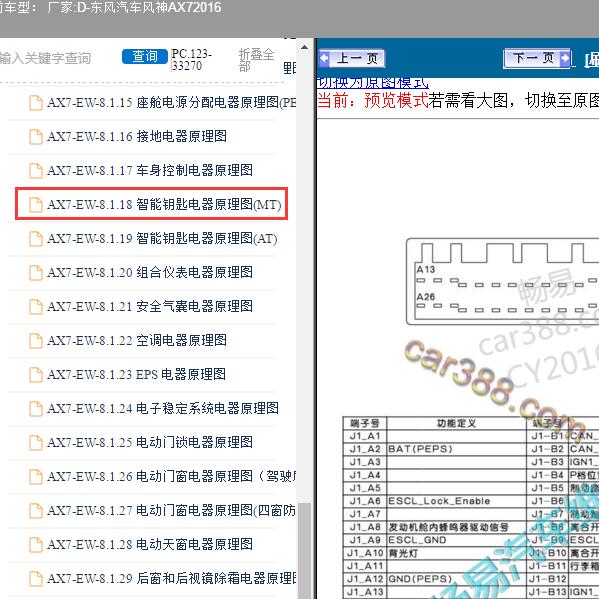Click document icon beside AX7-EW-8.1.28
Image resolution: width=599 pixels, height=599 pixels.
pos(36,545)
